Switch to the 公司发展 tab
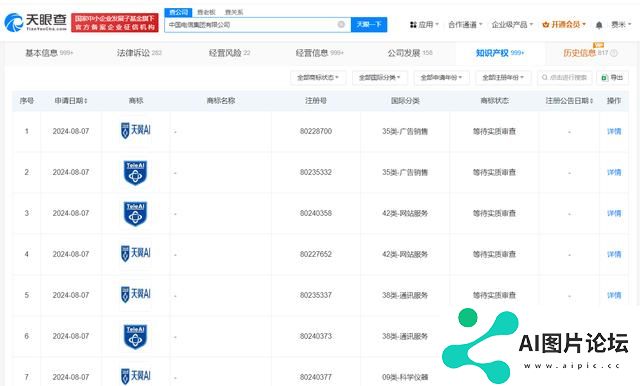This screenshot has width=640, height=386. pyautogui.click(x=410, y=53)
